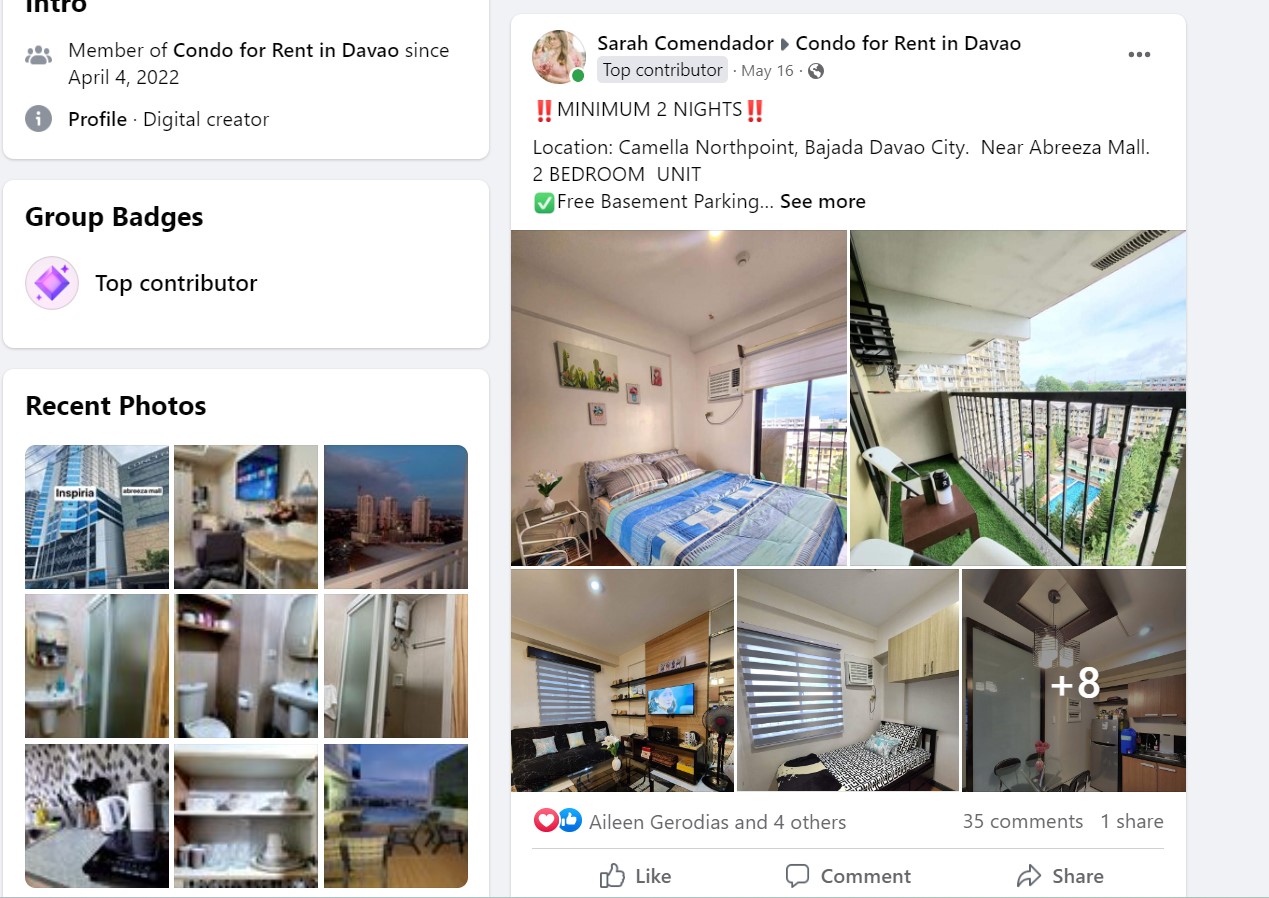View who shared via 1 share

click(x=1132, y=821)
